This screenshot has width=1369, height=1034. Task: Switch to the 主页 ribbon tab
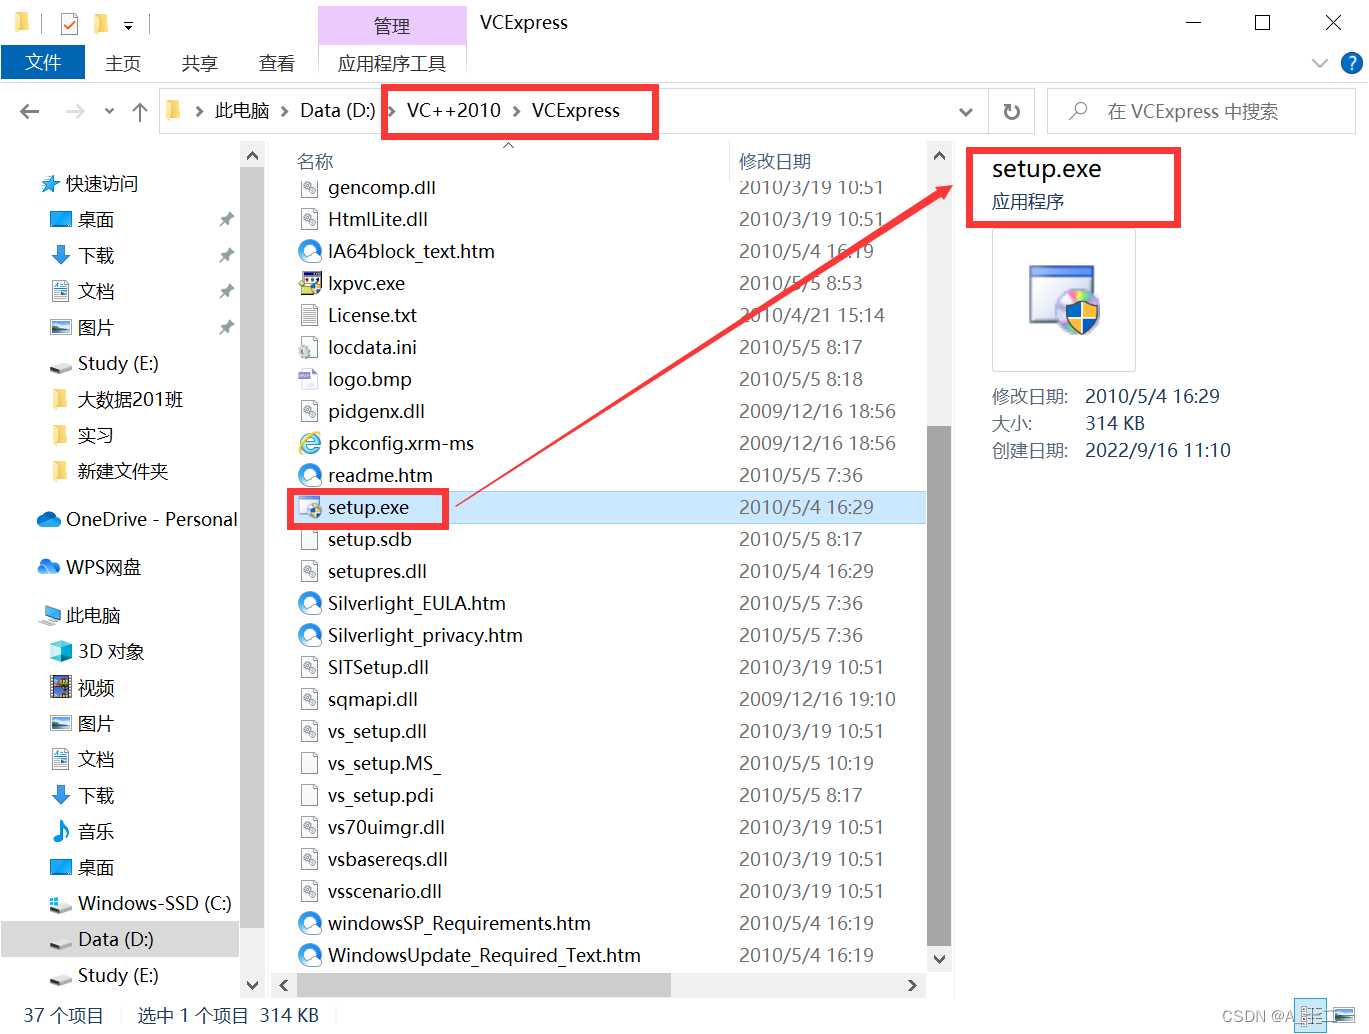(x=123, y=63)
